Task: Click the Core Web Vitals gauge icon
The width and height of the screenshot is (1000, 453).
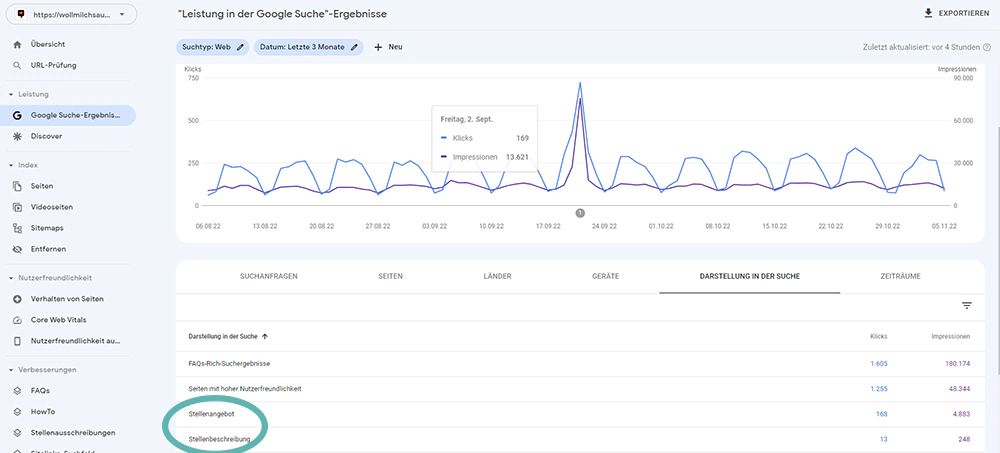Action: point(18,320)
